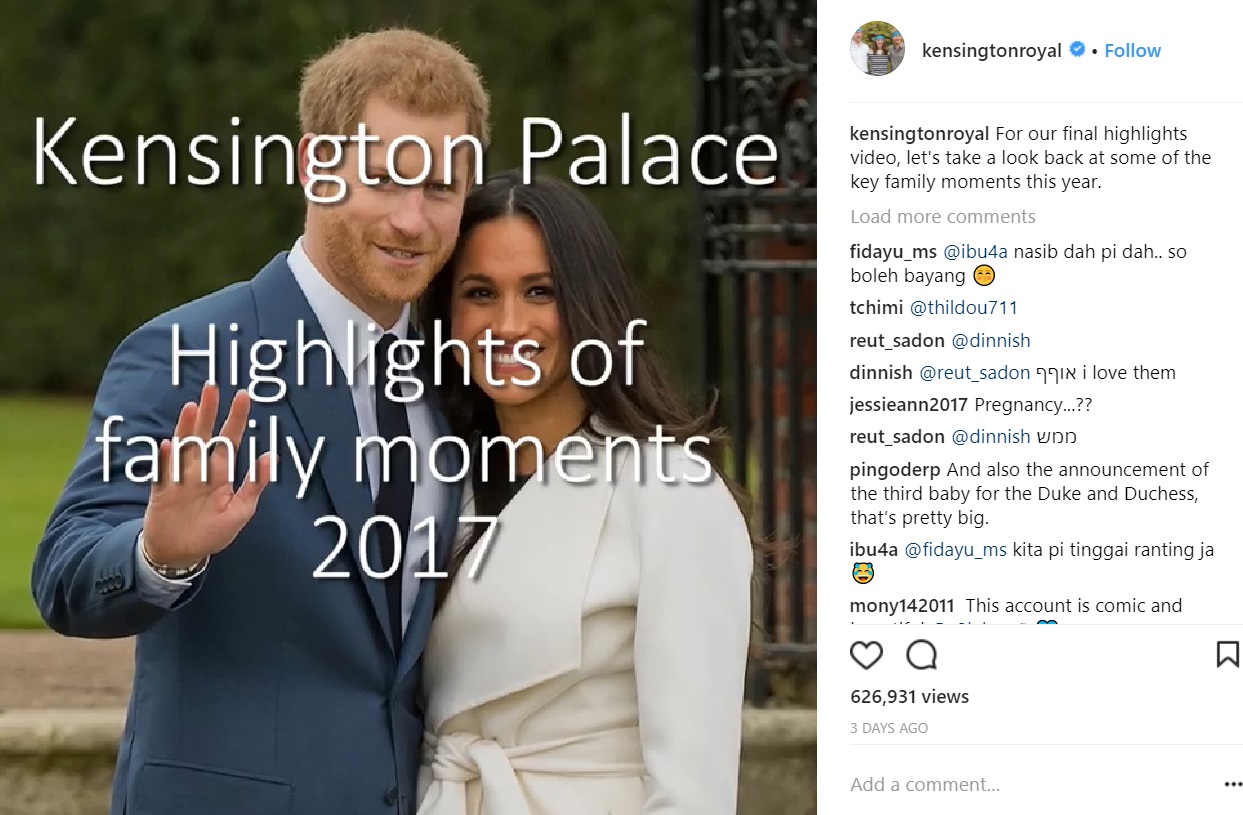Open mony142011's profile
1243x815 pixels.
[x=901, y=606]
